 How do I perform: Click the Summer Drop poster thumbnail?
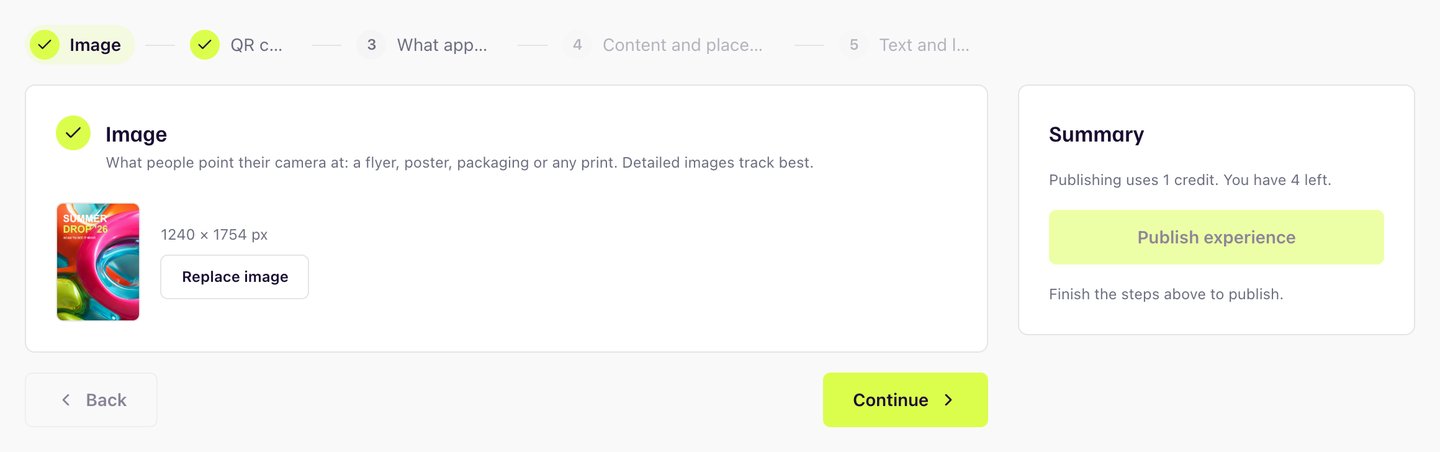pos(98,262)
